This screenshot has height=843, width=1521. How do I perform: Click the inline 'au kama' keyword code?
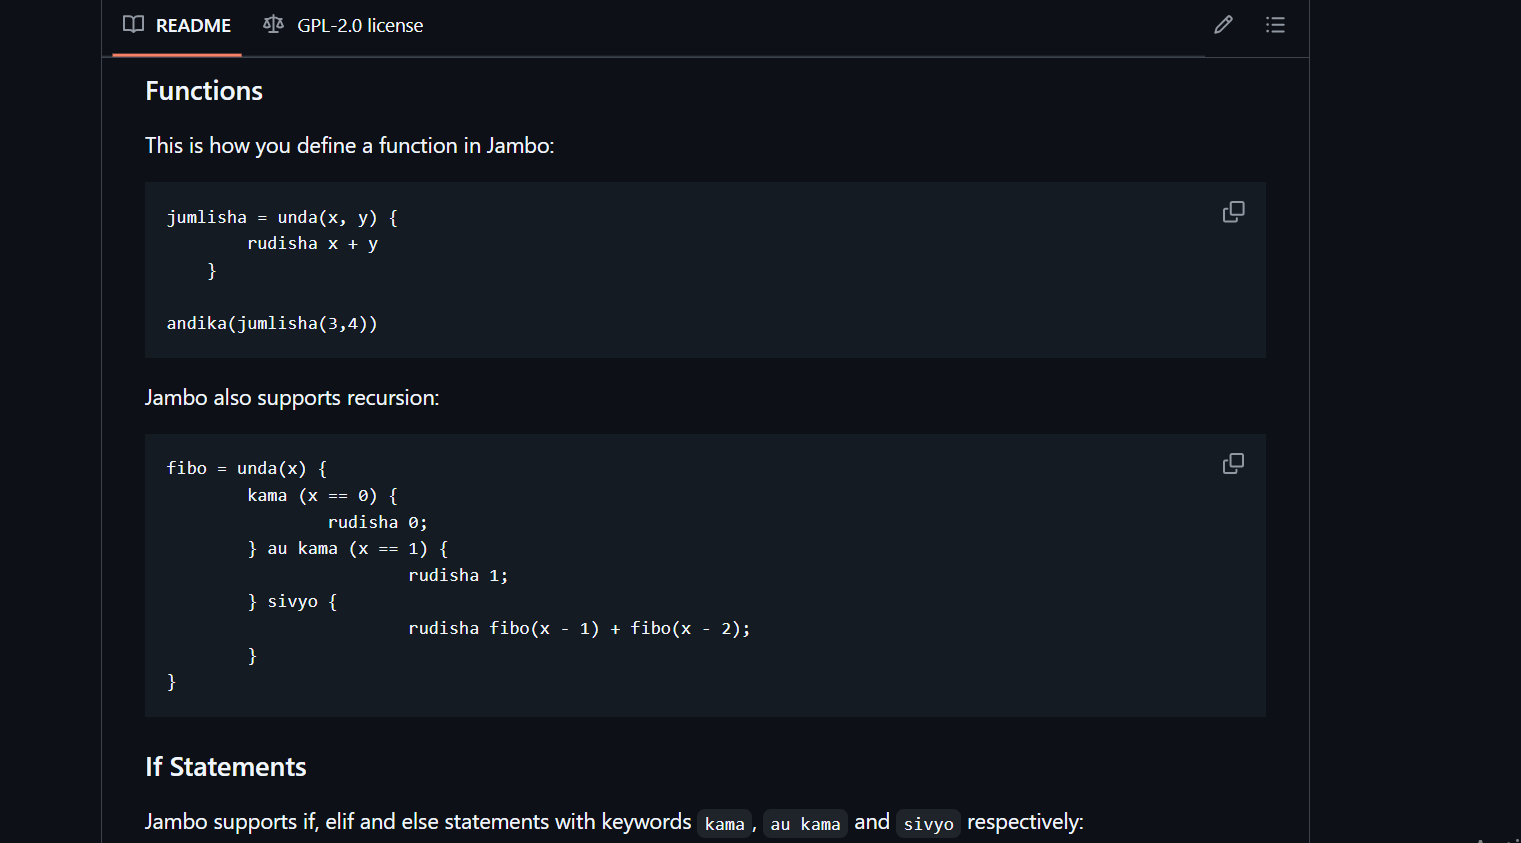[805, 824]
